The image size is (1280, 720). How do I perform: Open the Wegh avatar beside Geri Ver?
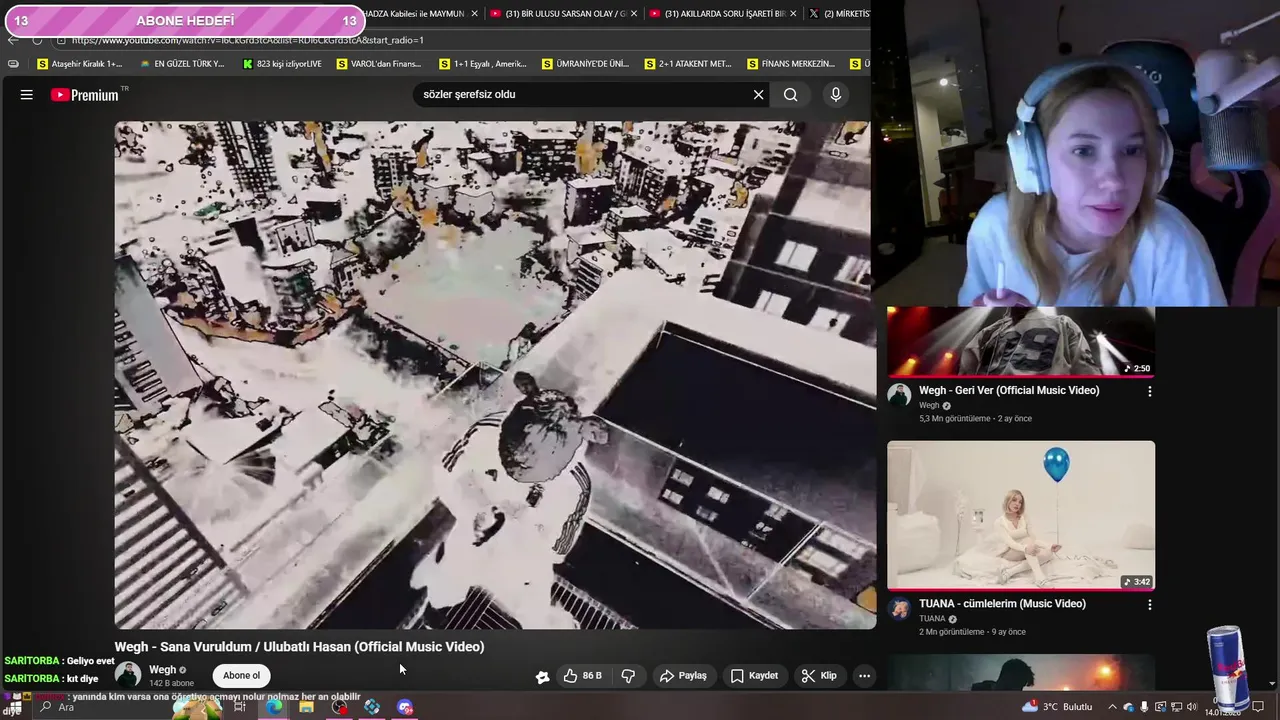pos(899,395)
